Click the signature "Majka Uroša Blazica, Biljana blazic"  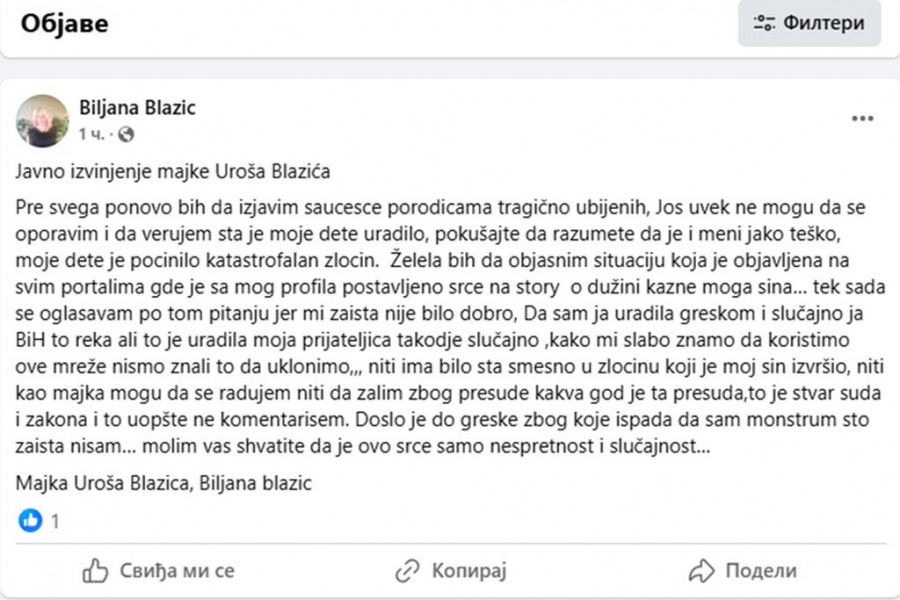pyautogui.click(x=164, y=484)
